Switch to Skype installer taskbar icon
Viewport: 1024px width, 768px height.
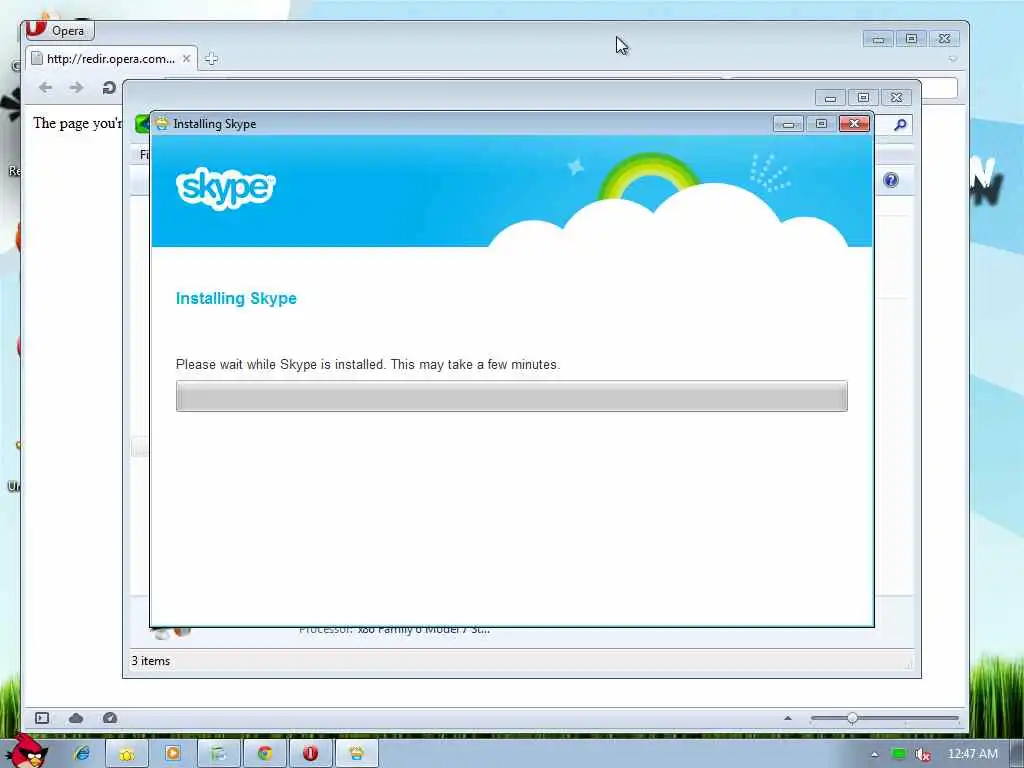coord(357,754)
